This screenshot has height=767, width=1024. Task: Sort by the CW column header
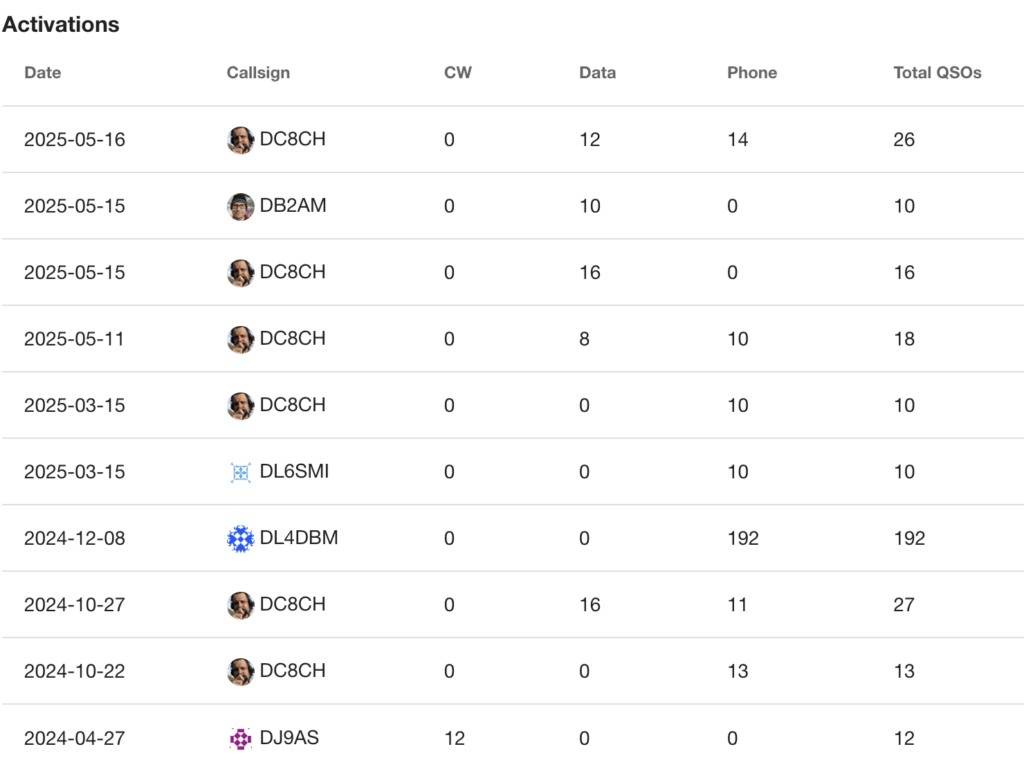tap(458, 73)
